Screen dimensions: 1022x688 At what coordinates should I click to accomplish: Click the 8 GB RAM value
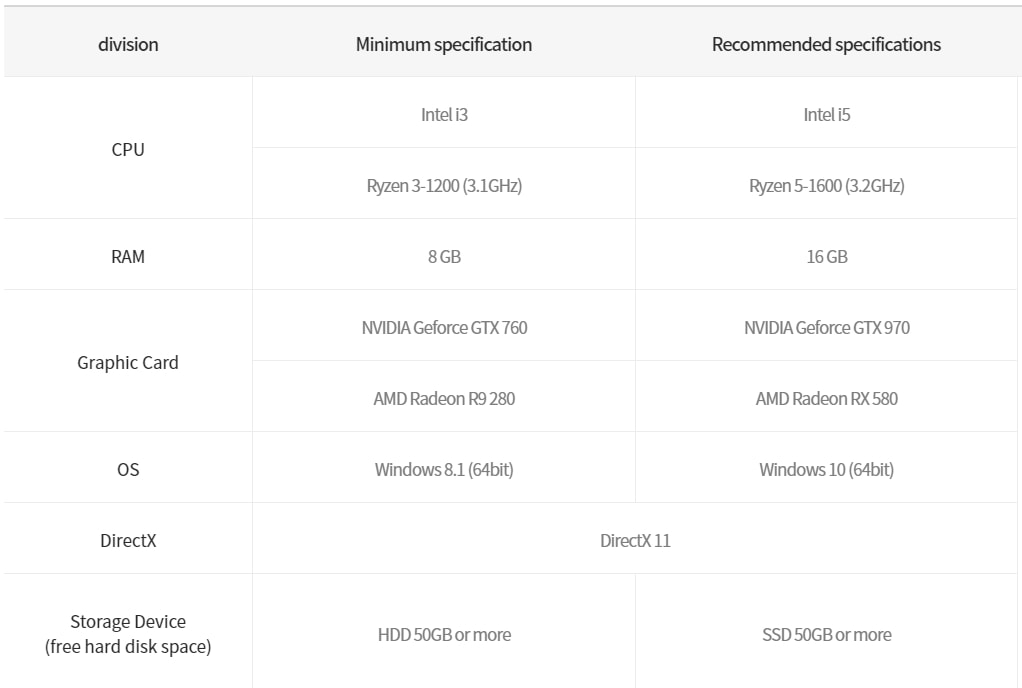pyautogui.click(x=444, y=257)
